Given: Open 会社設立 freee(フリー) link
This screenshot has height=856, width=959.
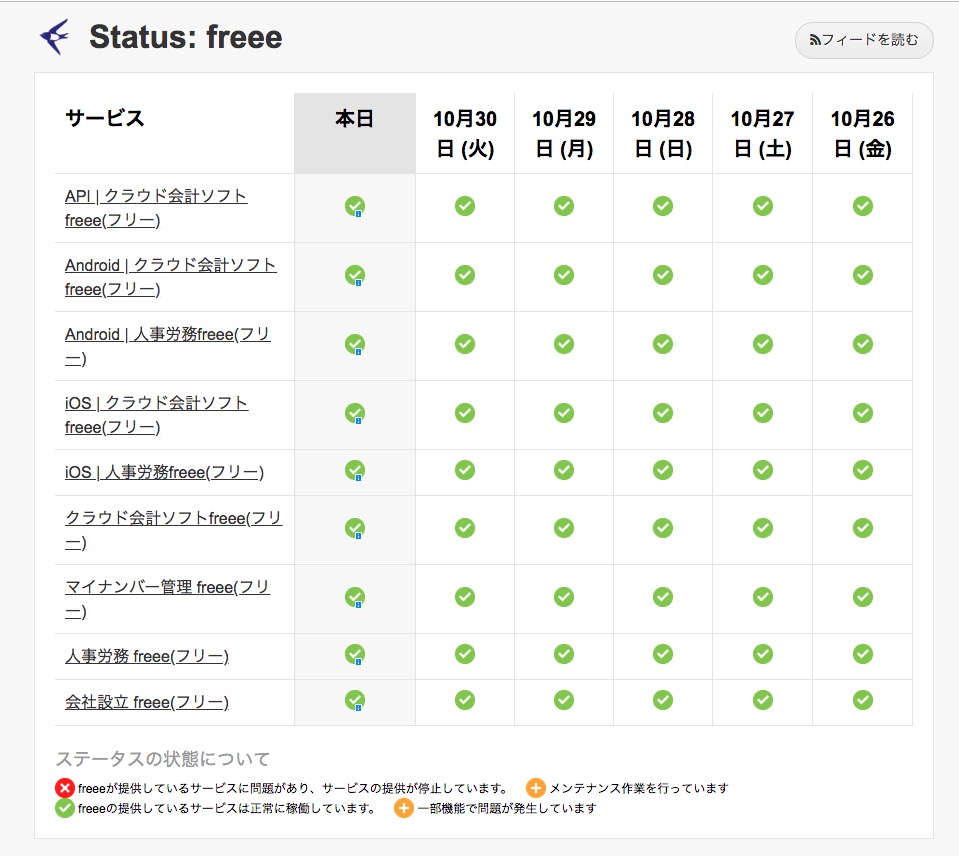Looking at the screenshot, I should [x=147, y=702].
